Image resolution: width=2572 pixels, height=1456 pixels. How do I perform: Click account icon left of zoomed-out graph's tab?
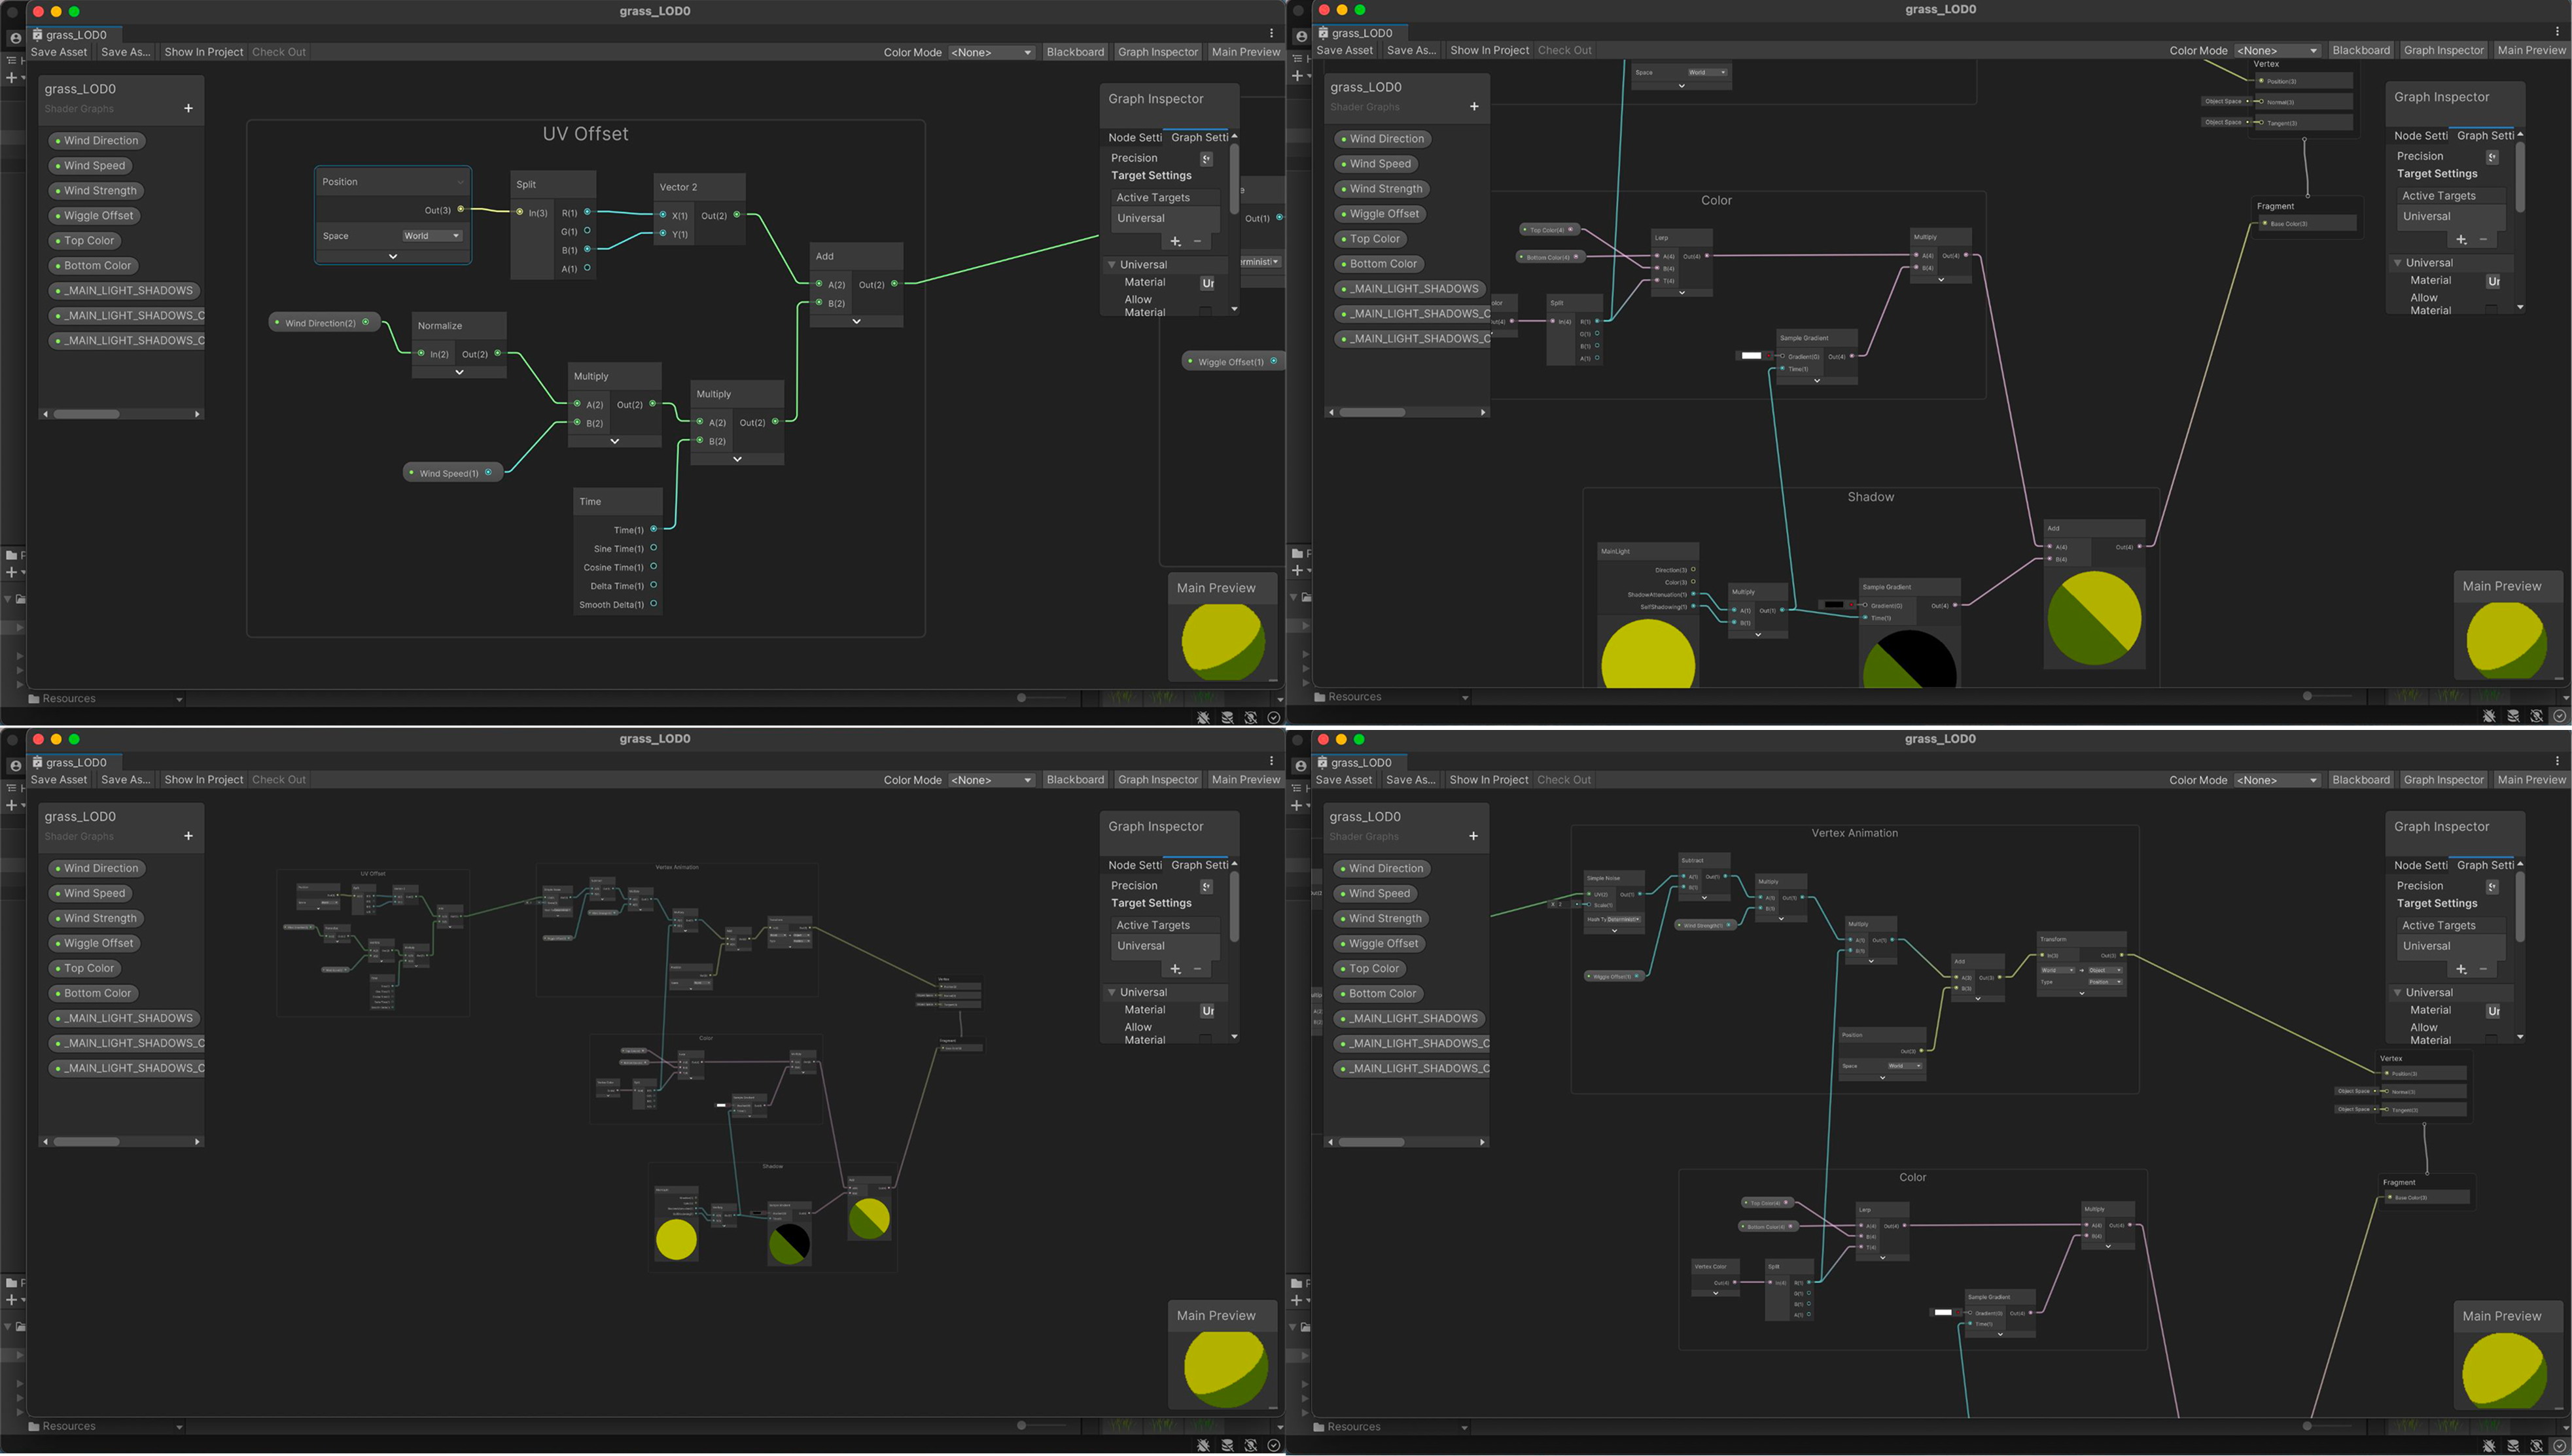pyautogui.click(x=15, y=766)
